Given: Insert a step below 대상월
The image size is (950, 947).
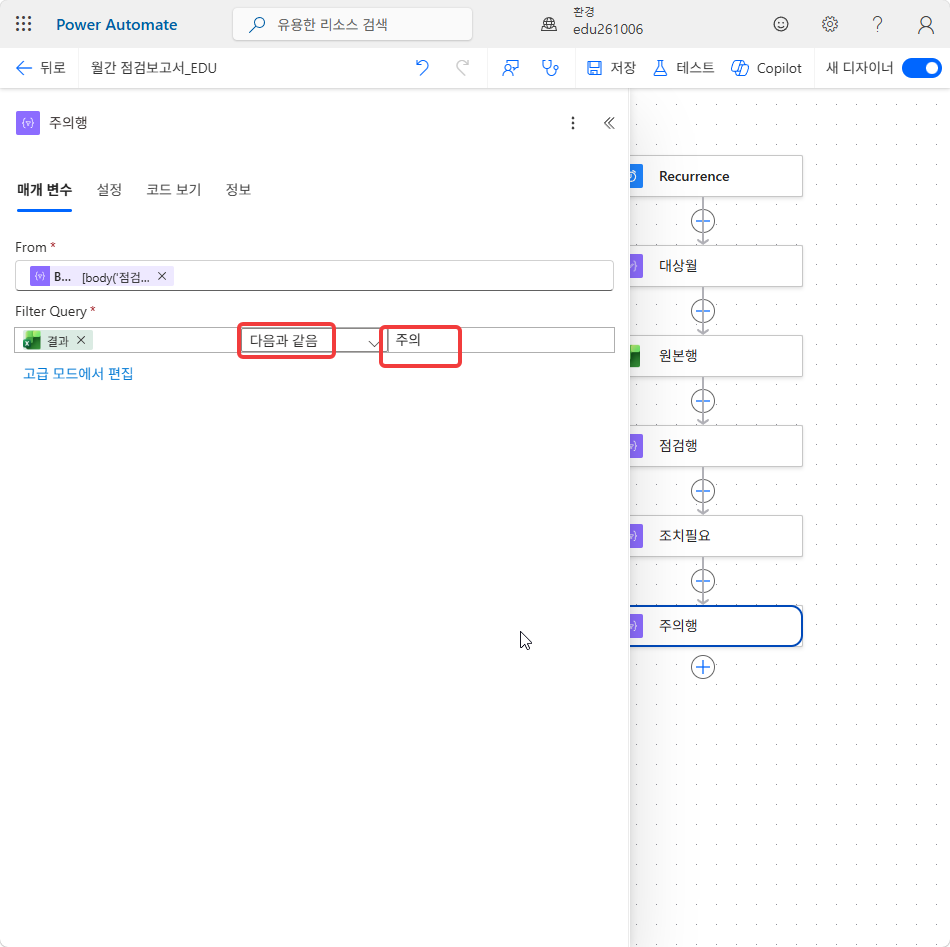Looking at the screenshot, I should tap(703, 311).
